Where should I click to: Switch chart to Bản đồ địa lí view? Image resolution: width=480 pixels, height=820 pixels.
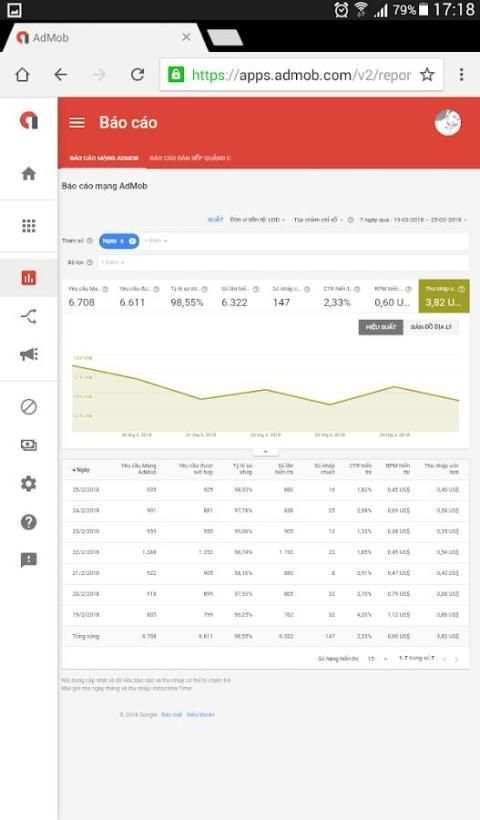click(x=431, y=327)
